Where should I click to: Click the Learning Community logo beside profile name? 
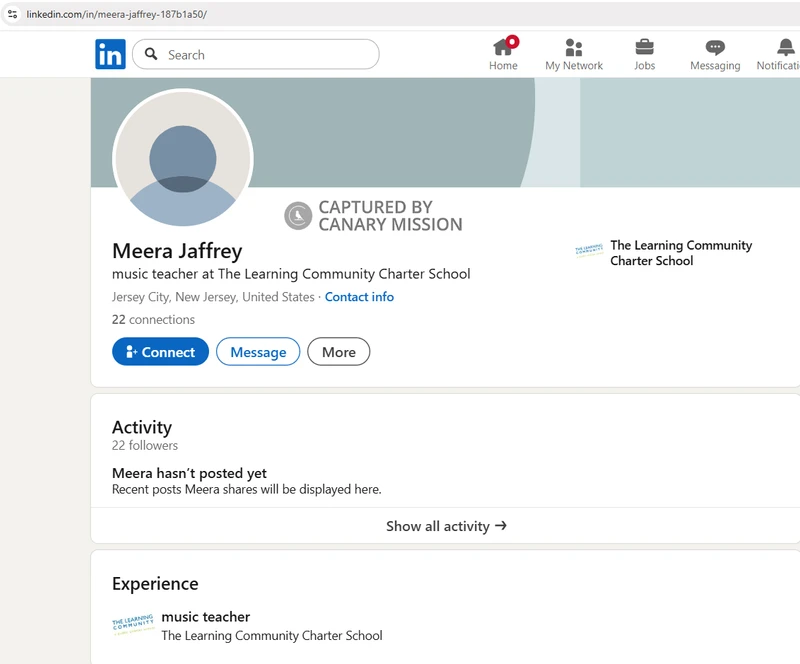click(589, 251)
